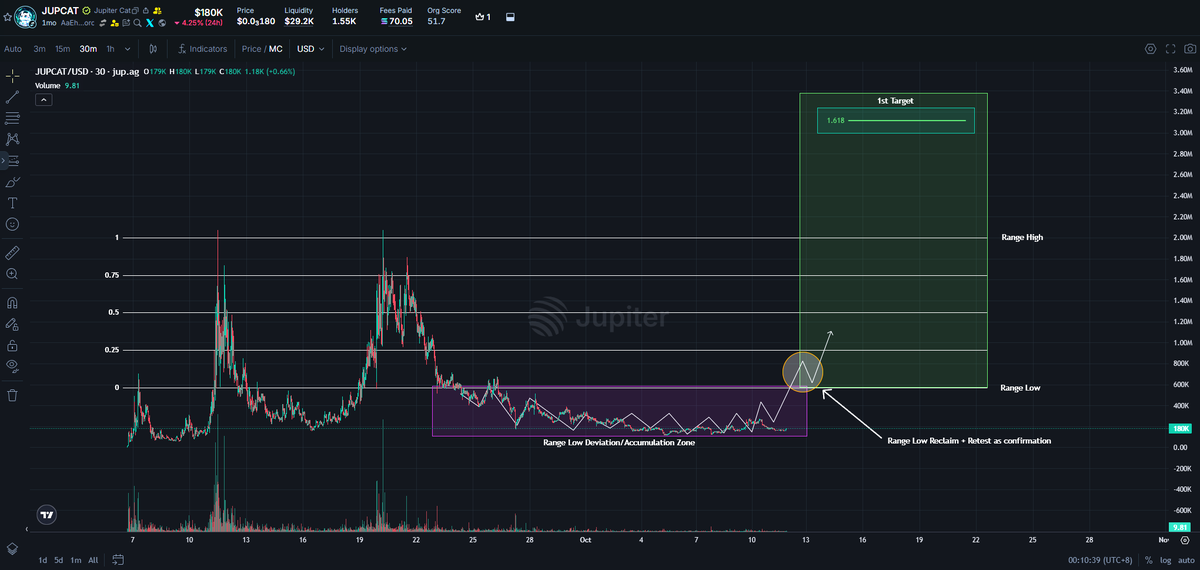Expand more timeframe intervals chevron
1200x570 pixels.
(127, 49)
